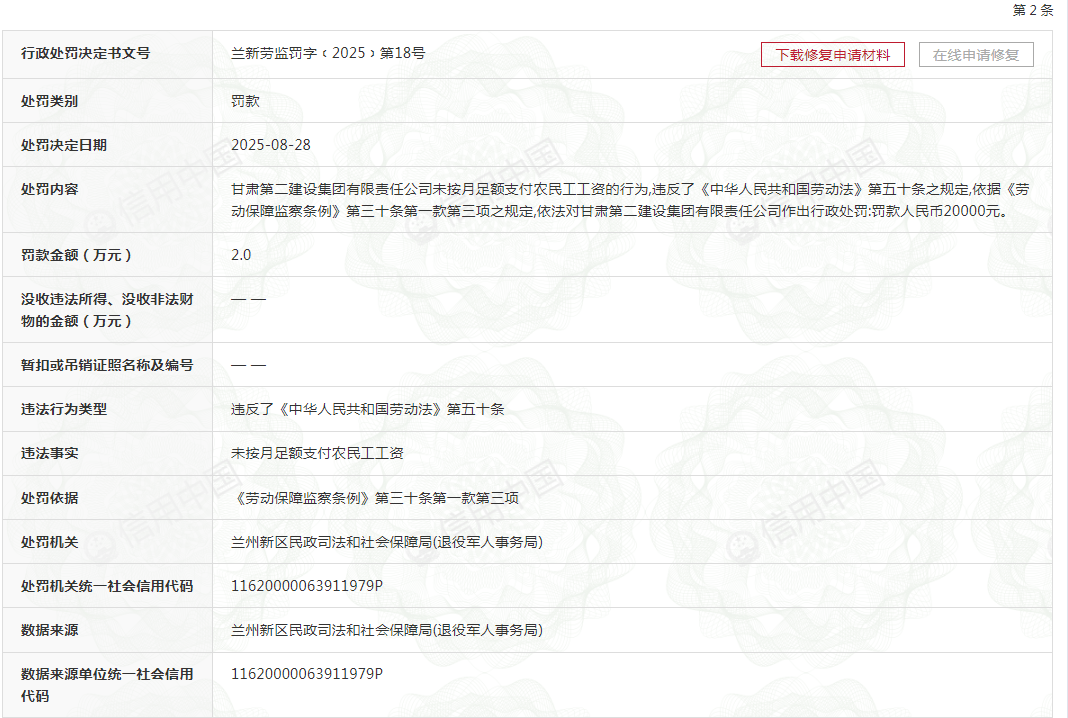This screenshot has height=718, width=1068.
Task: Click the 罚款金额（万元） row label
Action: click(x=77, y=255)
